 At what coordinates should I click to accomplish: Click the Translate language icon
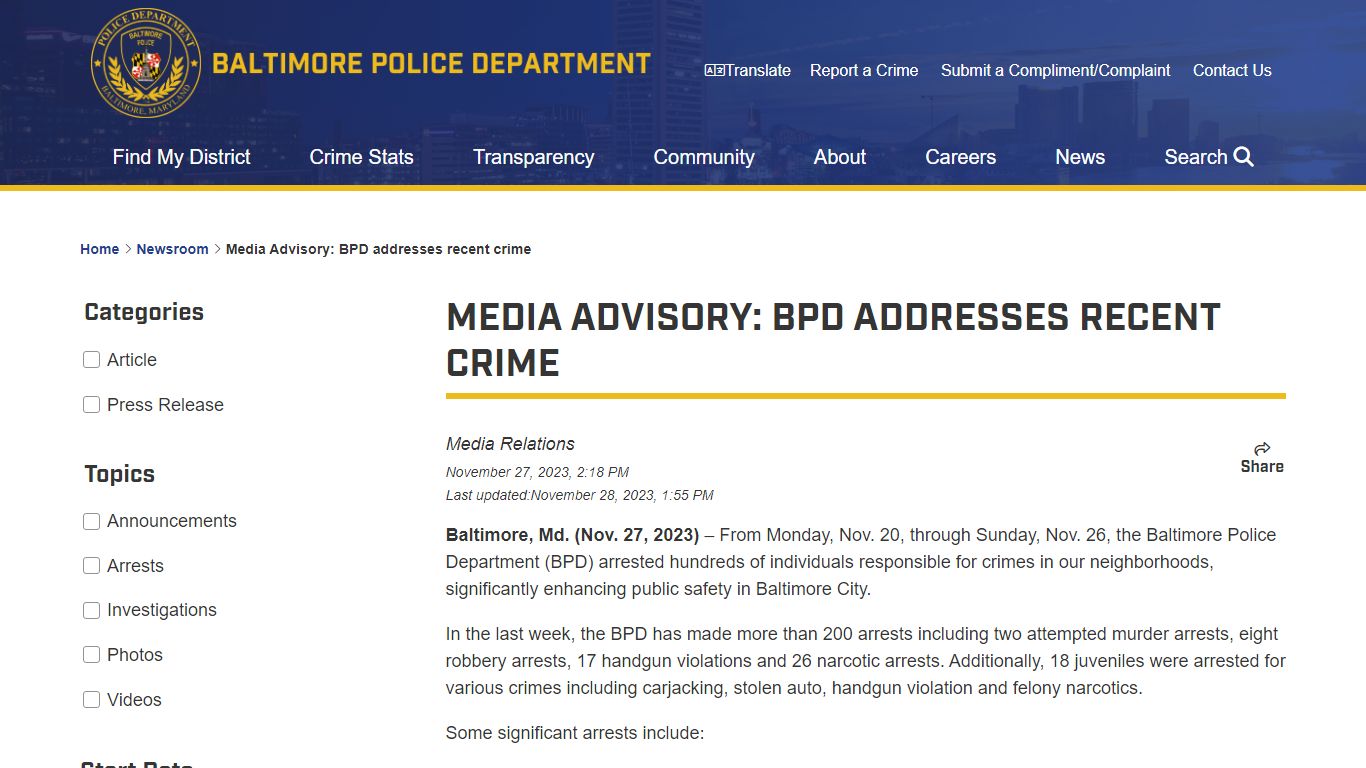point(714,70)
